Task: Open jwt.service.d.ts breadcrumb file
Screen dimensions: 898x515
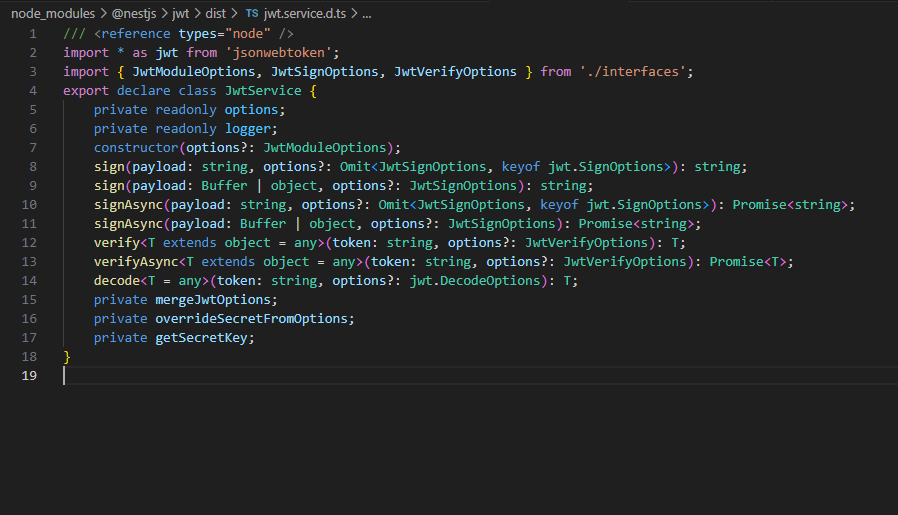Action: click(305, 14)
